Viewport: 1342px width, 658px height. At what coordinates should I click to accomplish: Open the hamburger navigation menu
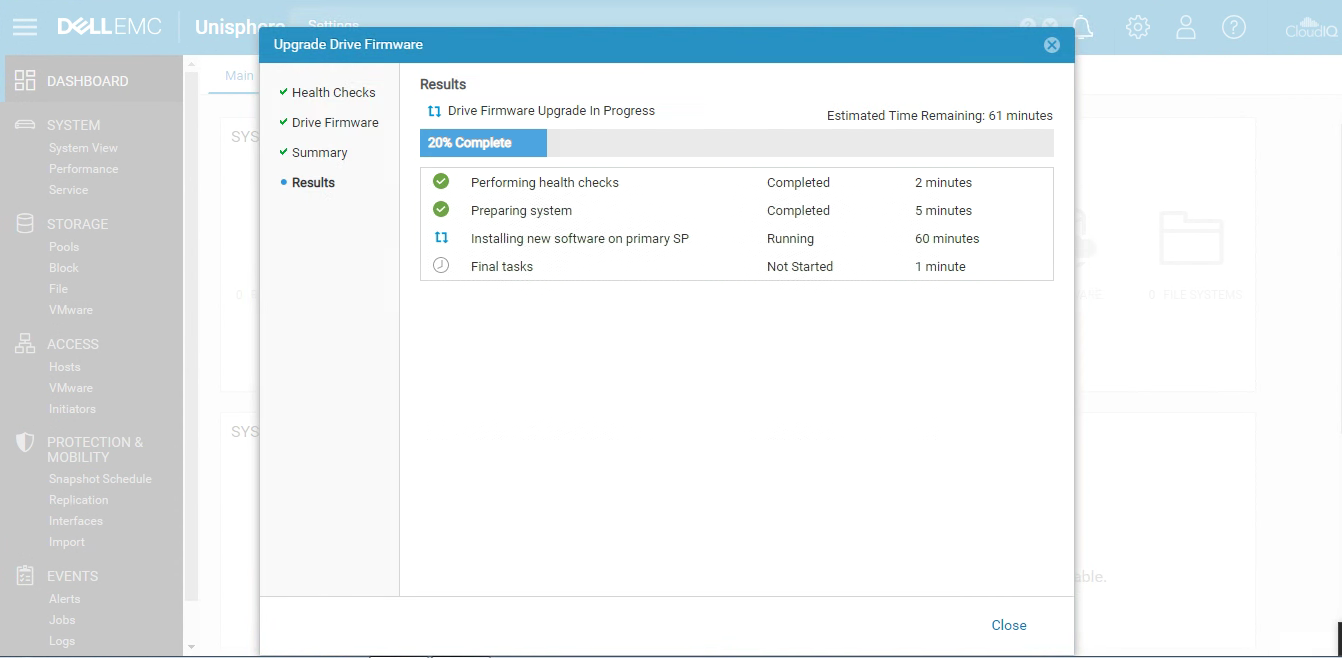(x=25, y=27)
